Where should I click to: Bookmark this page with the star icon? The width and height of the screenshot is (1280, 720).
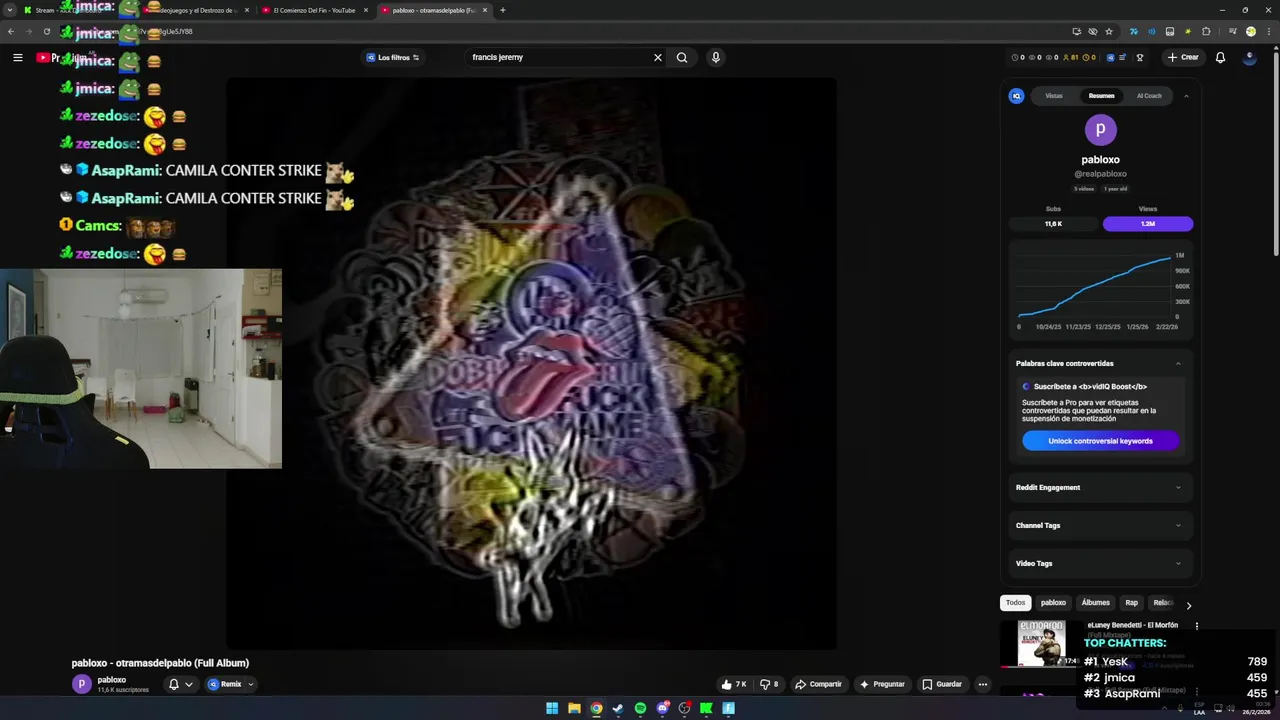(1109, 31)
